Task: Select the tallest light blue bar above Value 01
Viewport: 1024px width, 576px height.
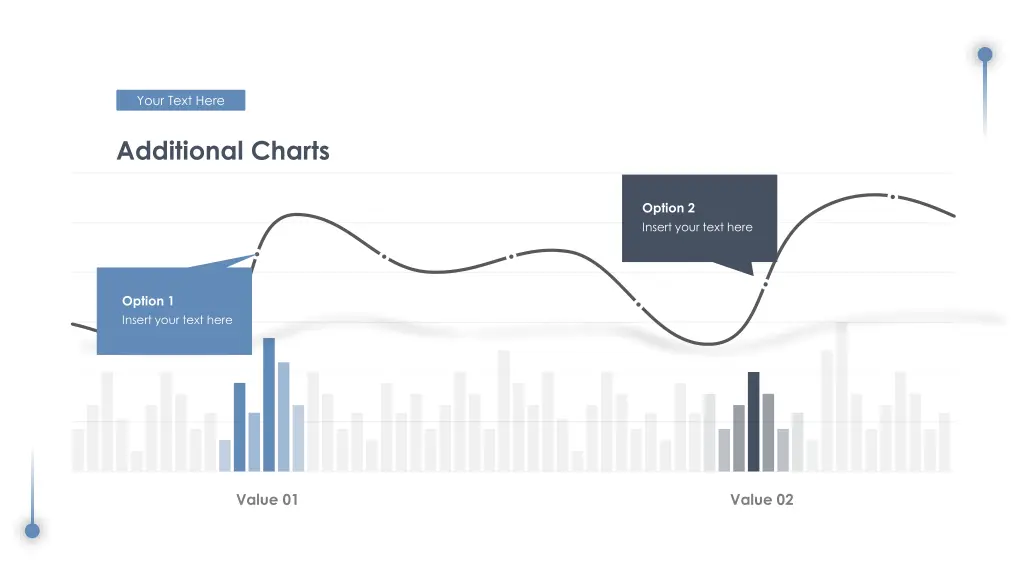Action: 283,416
